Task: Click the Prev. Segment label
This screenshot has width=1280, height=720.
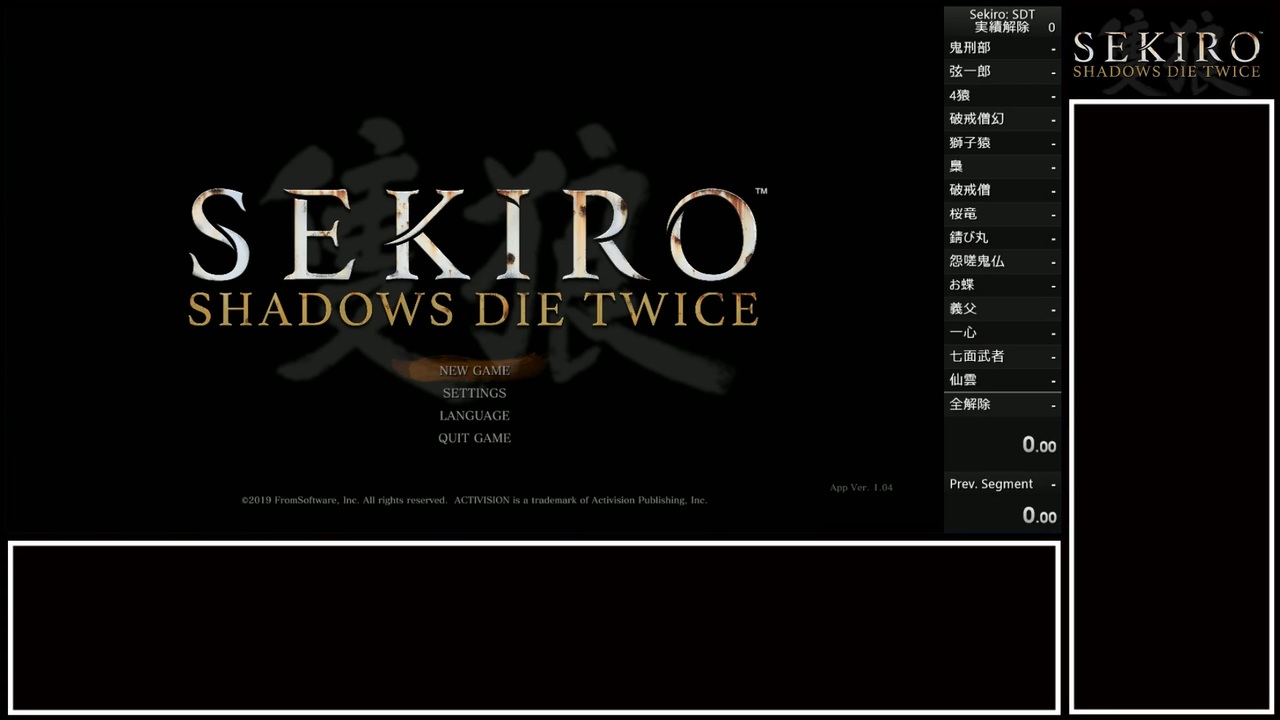Action: 991,484
